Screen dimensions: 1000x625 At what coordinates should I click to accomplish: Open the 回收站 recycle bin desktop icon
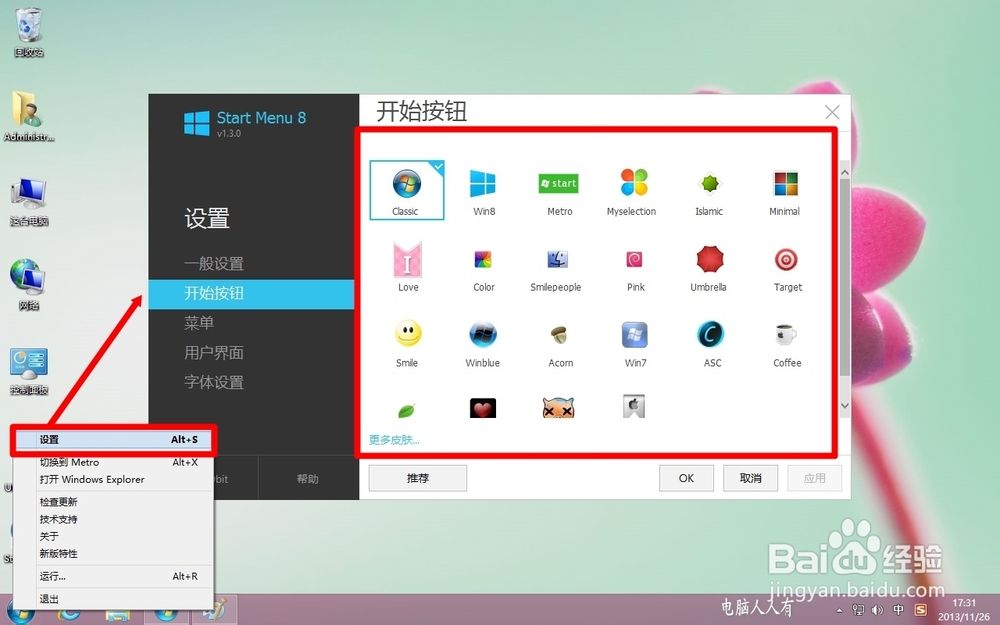pyautogui.click(x=29, y=33)
